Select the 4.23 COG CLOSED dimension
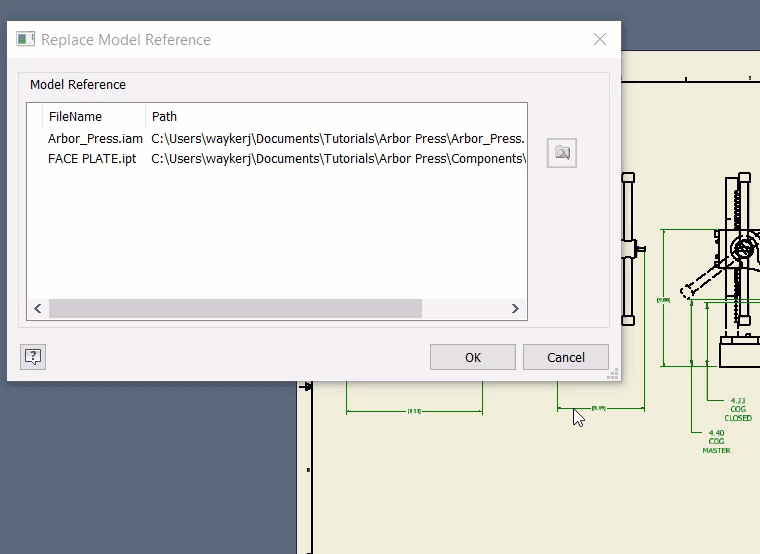The width and height of the screenshot is (760, 554). click(738, 409)
